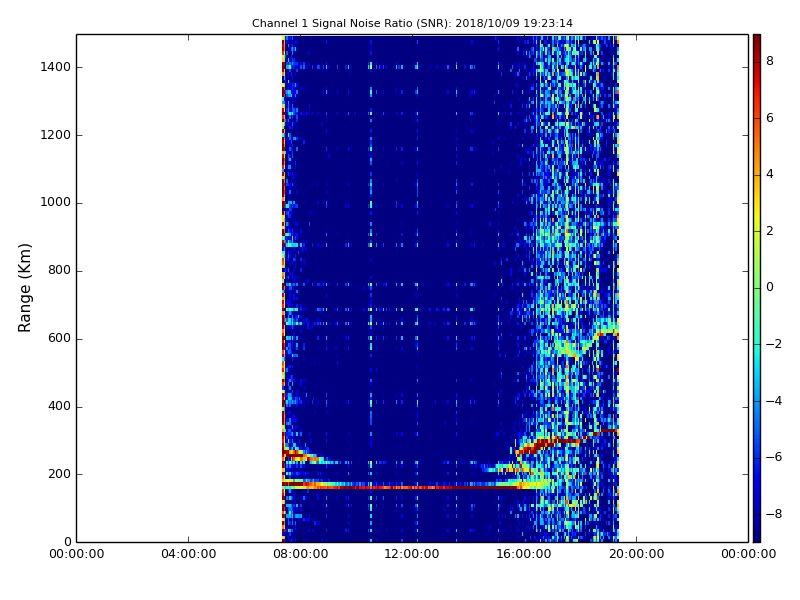Click the colorbar value label −6
Viewport: 800px width, 600px height.
[774, 457]
